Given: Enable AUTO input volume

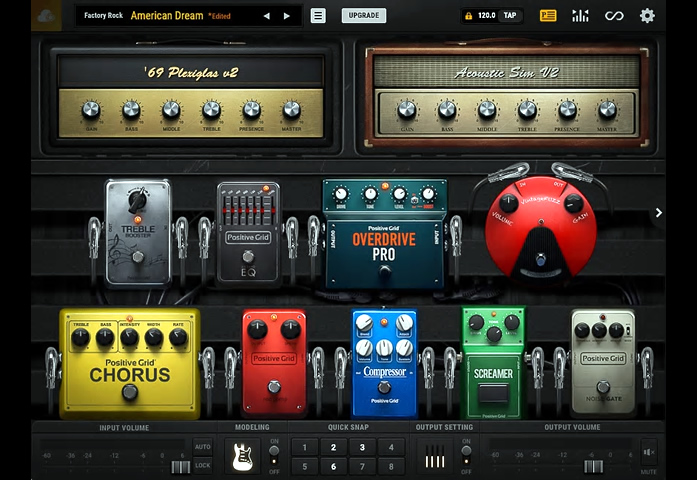Looking at the screenshot, I should coord(202,447).
